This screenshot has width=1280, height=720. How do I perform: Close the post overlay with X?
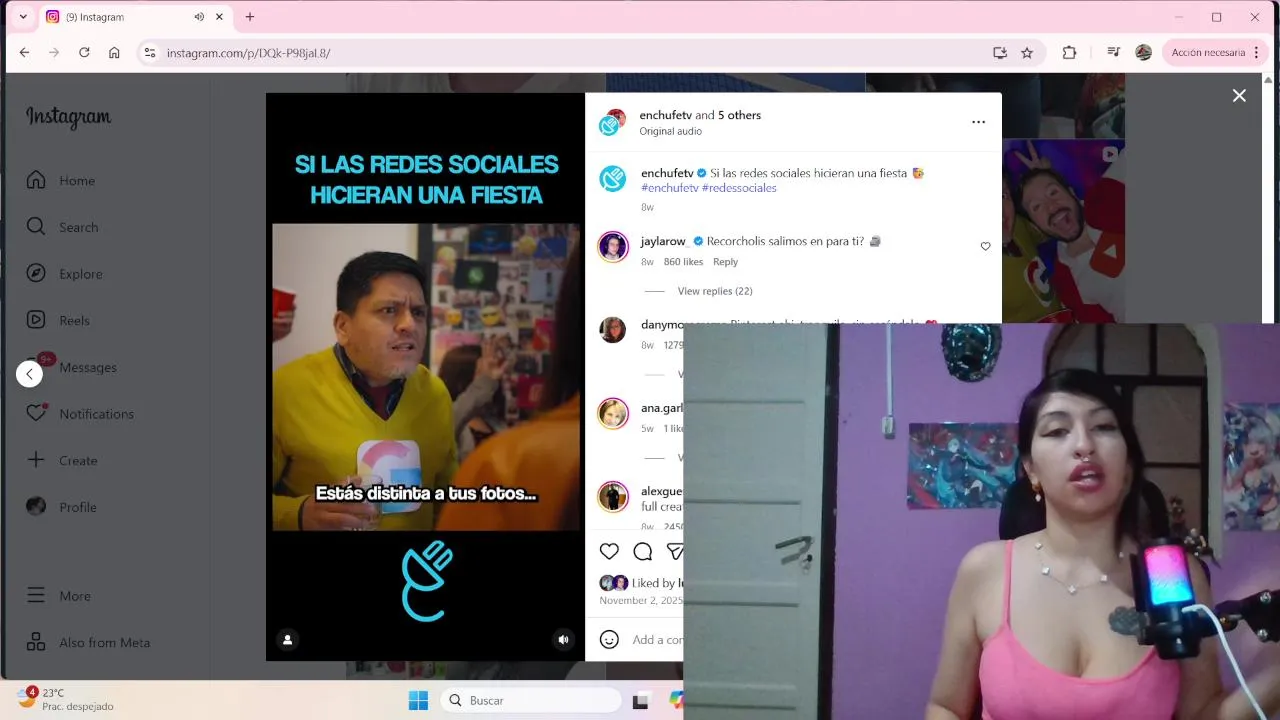point(1239,95)
